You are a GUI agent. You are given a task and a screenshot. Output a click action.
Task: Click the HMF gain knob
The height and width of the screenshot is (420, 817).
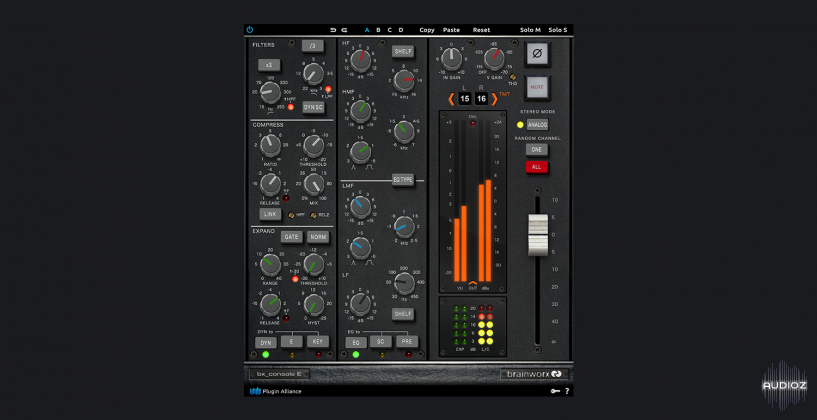tap(360, 111)
